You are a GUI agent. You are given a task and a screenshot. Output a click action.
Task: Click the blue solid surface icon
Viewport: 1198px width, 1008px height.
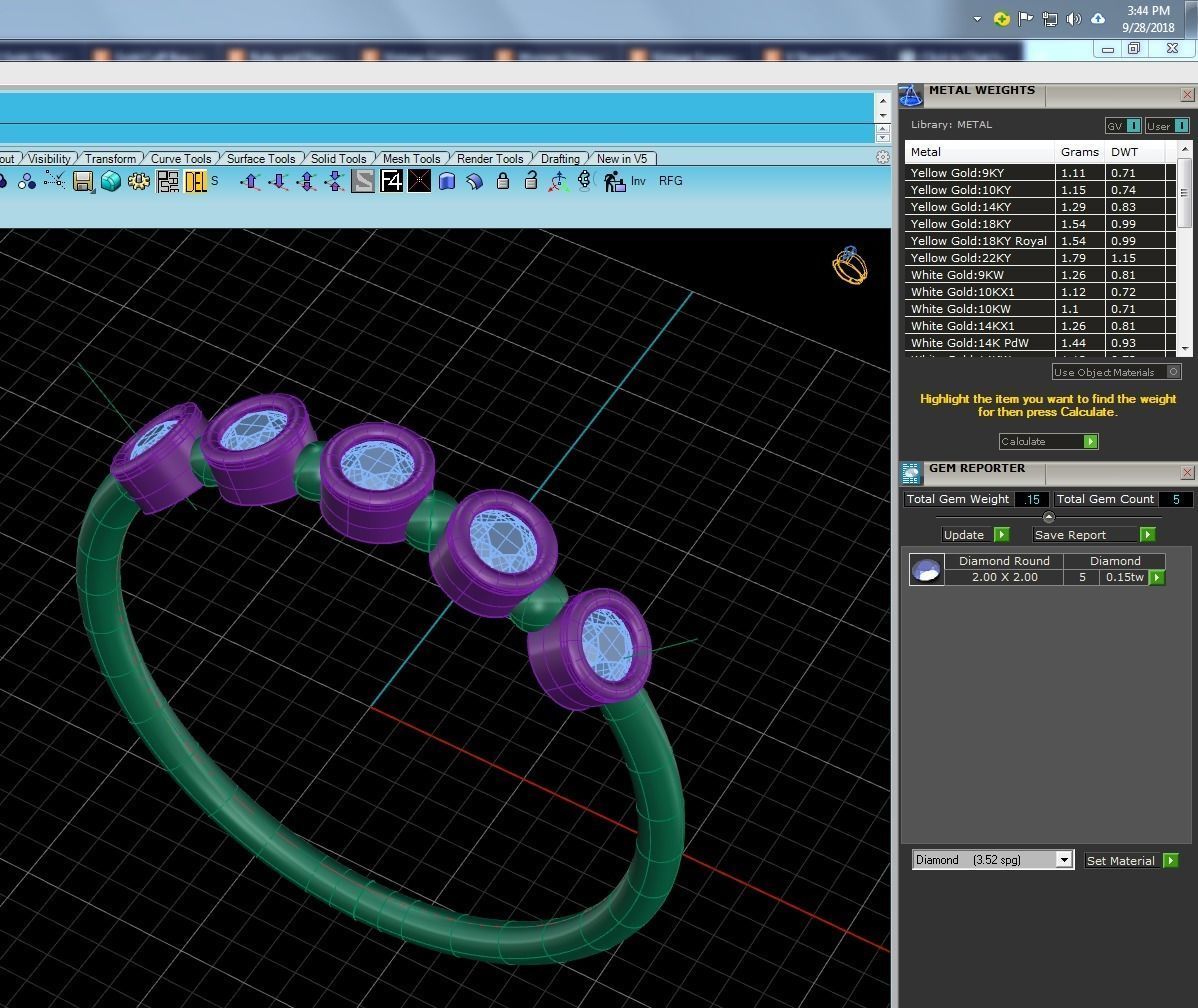pos(447,181)
